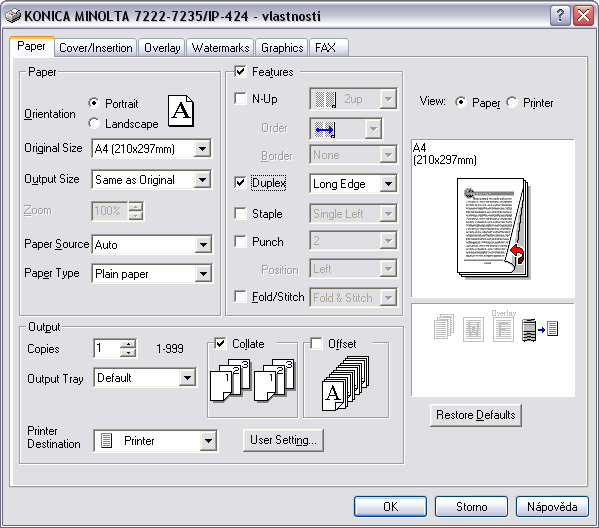Choose Paper view radio button

pos(461,102)
